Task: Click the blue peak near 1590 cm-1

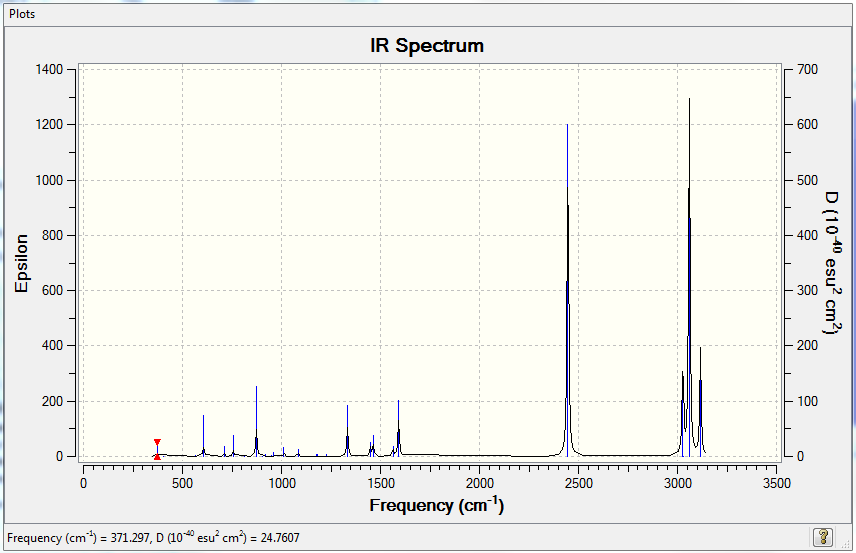Action: [399, 427]
